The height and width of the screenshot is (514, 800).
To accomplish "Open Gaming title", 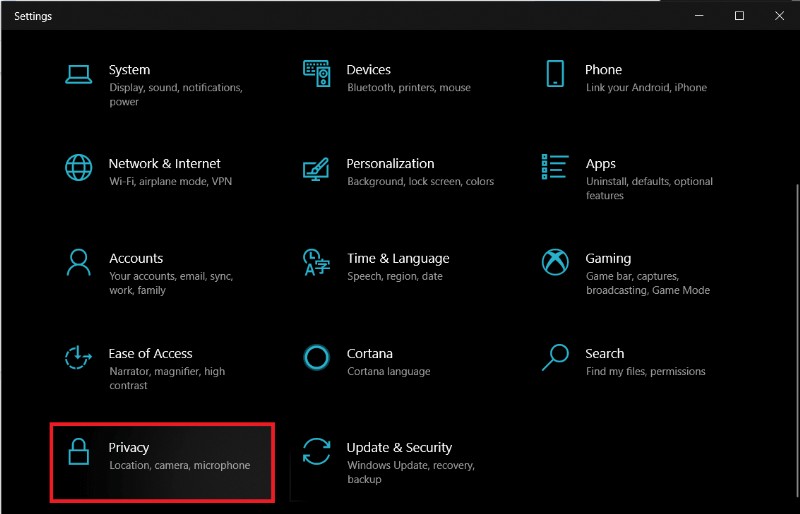I will (608, 259).
